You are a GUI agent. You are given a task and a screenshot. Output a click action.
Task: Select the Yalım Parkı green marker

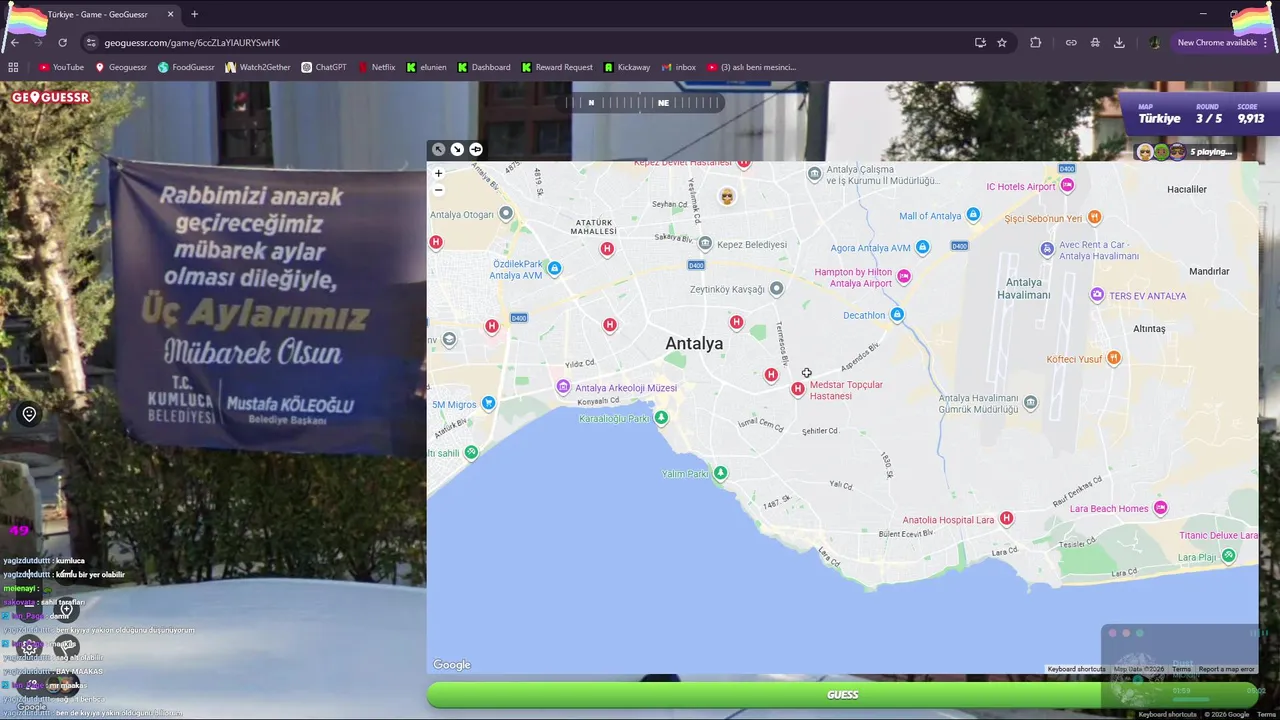720,472
